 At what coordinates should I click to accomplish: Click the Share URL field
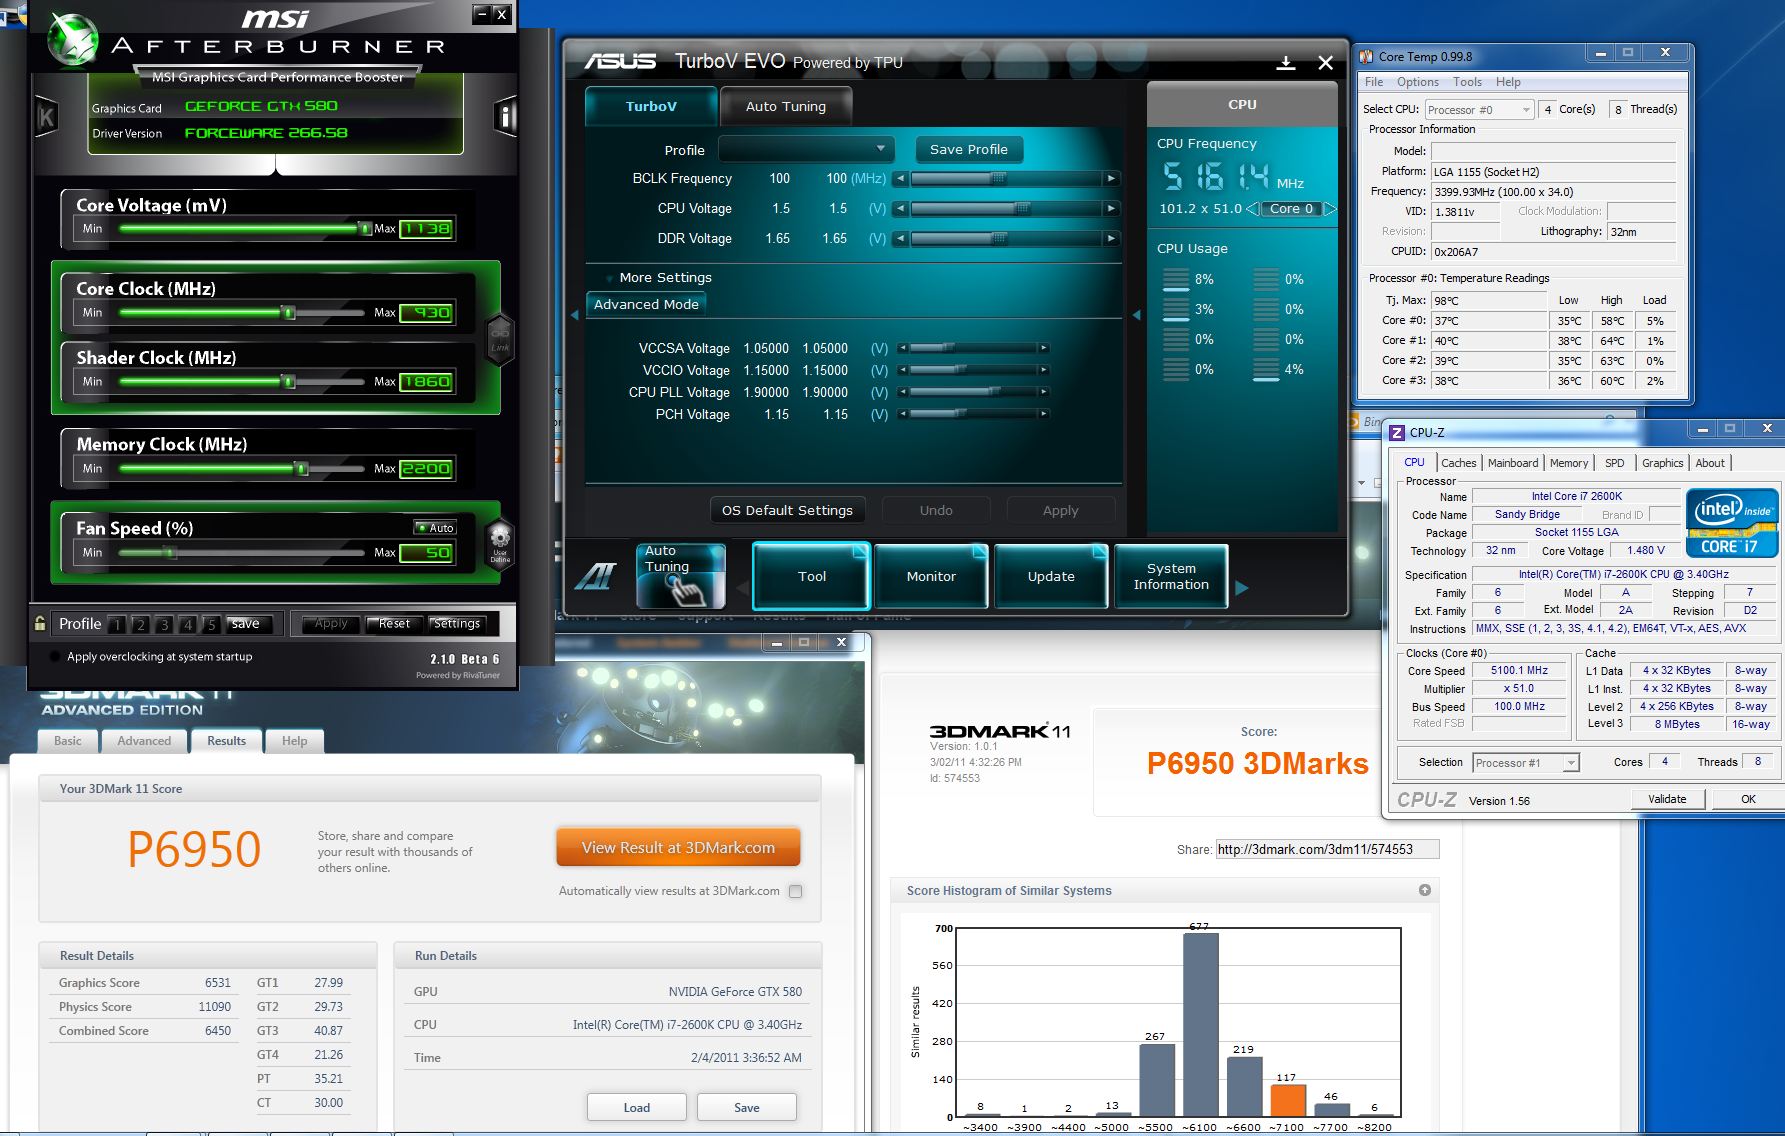click(x=1327, y=849)
